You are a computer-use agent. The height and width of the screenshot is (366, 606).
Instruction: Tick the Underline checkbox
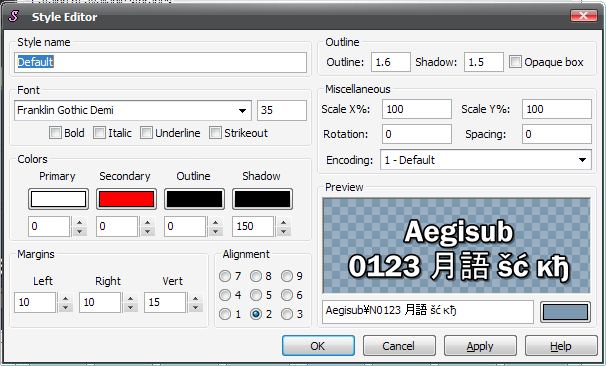click(146, 133)
